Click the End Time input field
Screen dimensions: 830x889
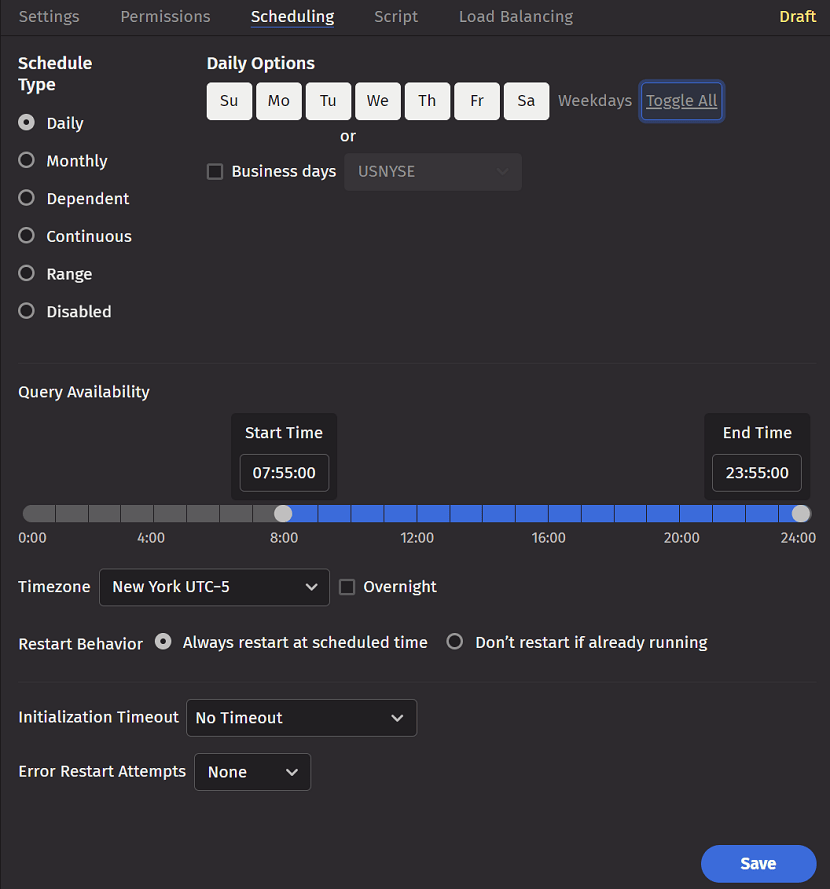coord(757,473)
